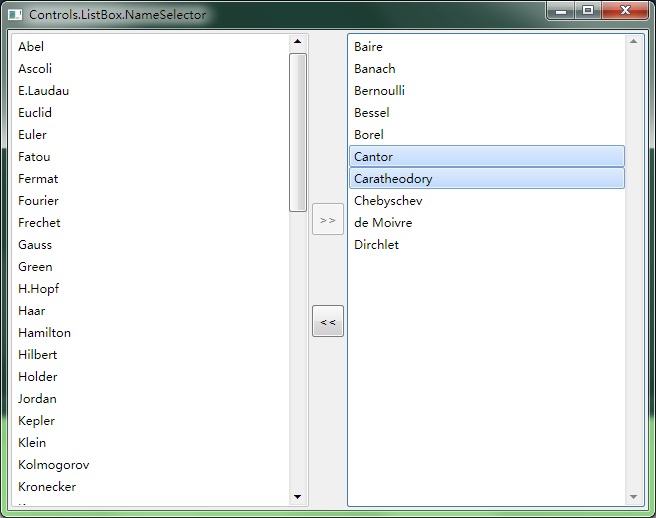The image size is (656, 518).
Task: Select Fermat in the left list
Action: (x=38, y=179)
